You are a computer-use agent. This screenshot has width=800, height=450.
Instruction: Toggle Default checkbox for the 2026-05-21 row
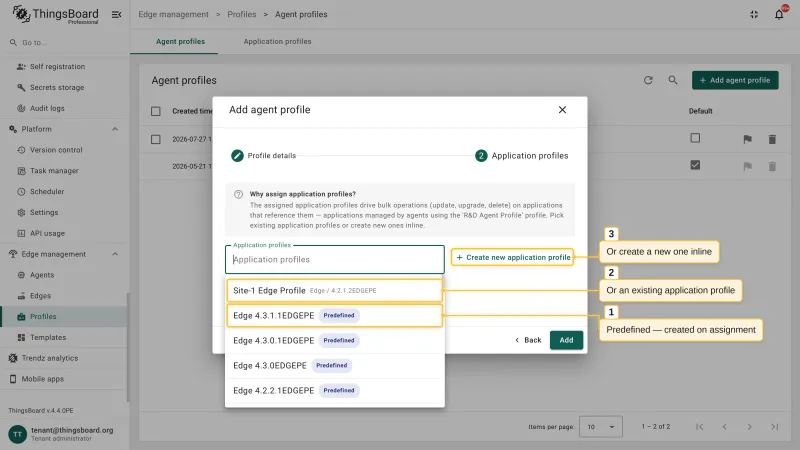pyautogui.click(x=695, y=165)
